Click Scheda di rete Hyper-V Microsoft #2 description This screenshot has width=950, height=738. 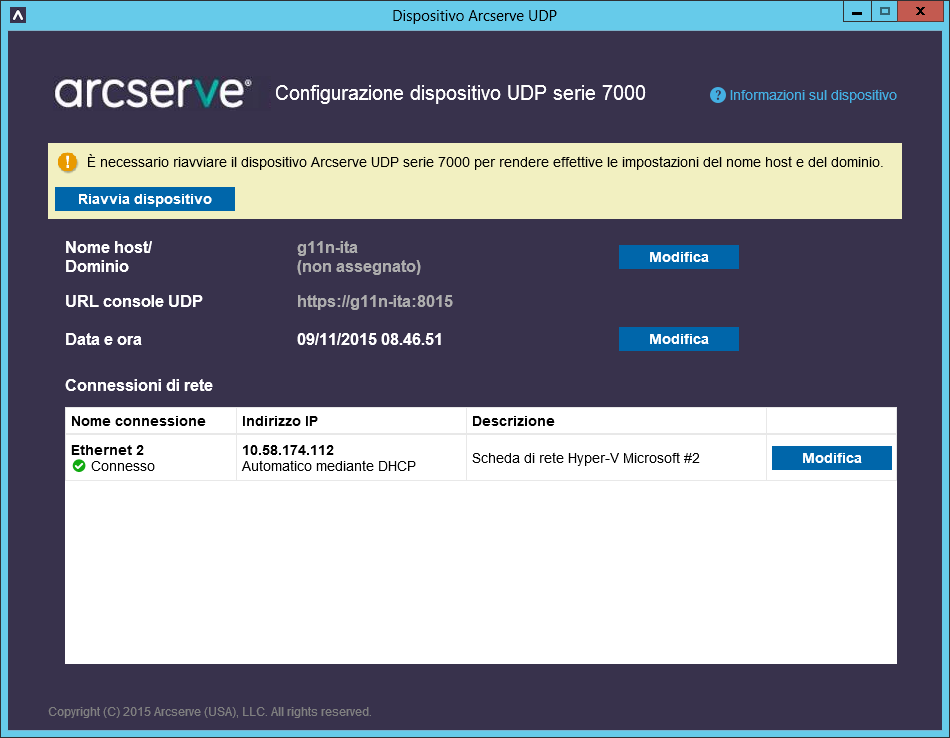coord(585,458)
